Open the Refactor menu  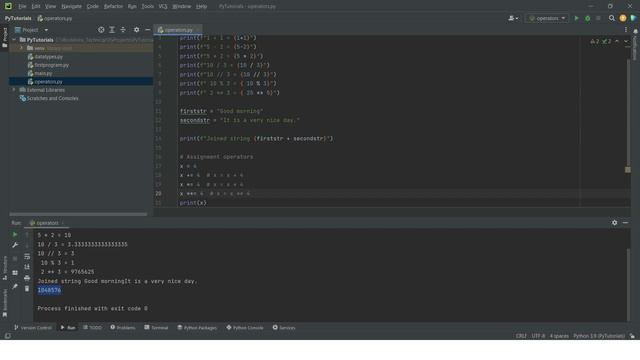click(x=113, y=7)
